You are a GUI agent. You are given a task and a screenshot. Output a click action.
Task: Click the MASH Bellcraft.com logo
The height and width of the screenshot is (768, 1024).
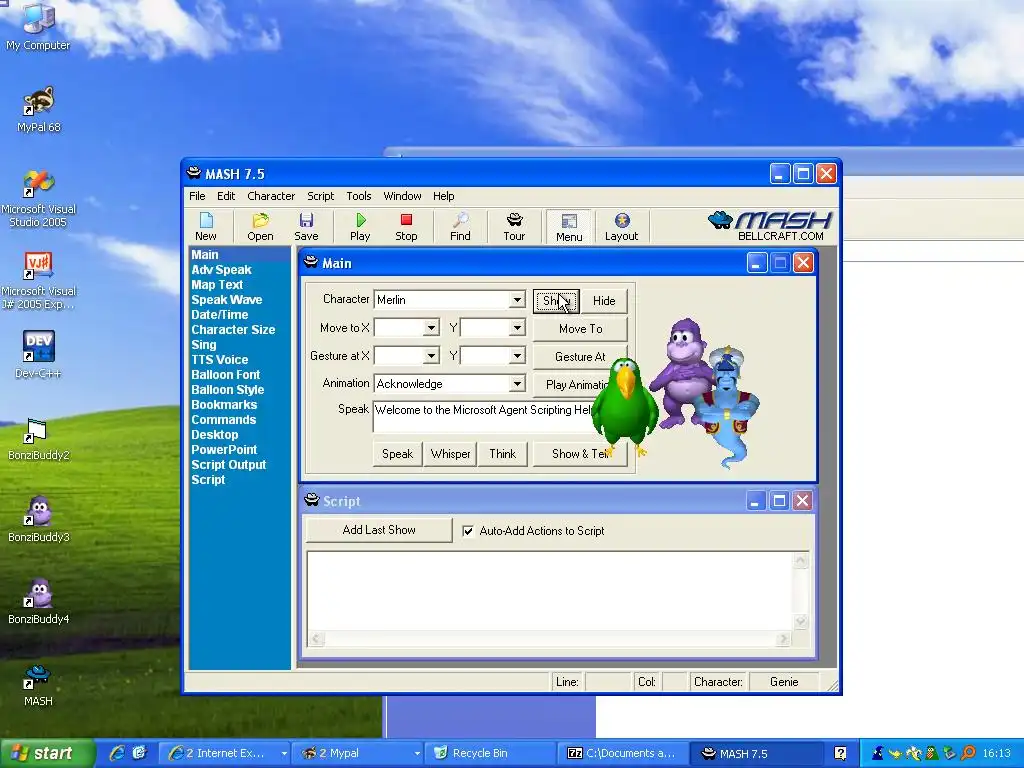click(769, 226)
